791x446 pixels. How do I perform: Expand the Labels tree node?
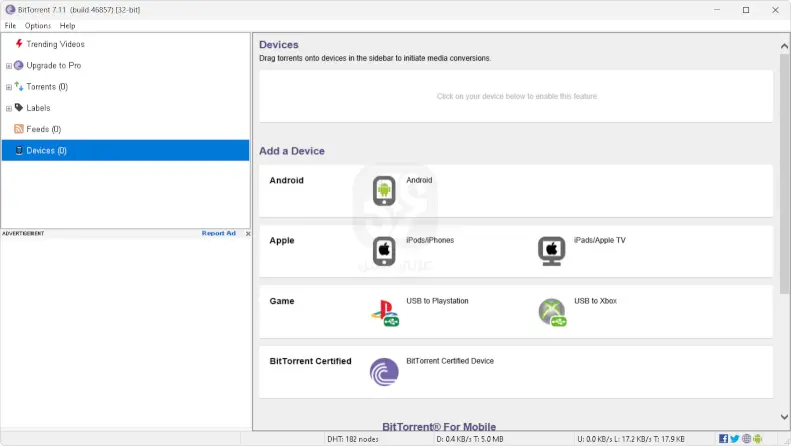[9, 108]
